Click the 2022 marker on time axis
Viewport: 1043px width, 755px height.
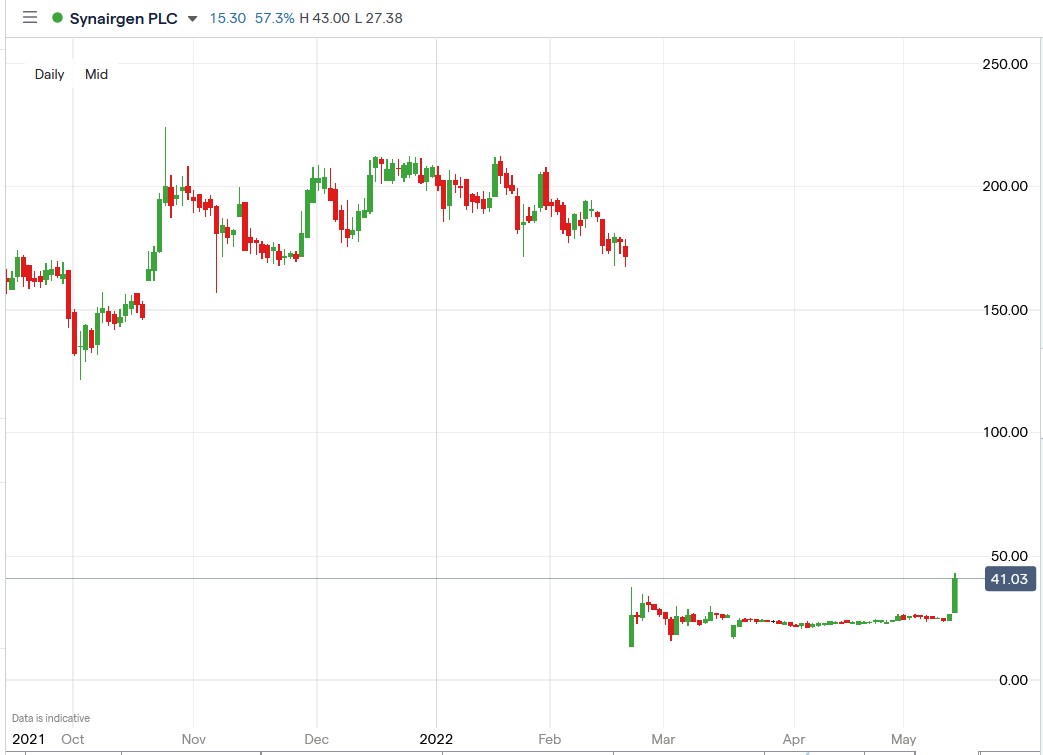click(435, 739)
